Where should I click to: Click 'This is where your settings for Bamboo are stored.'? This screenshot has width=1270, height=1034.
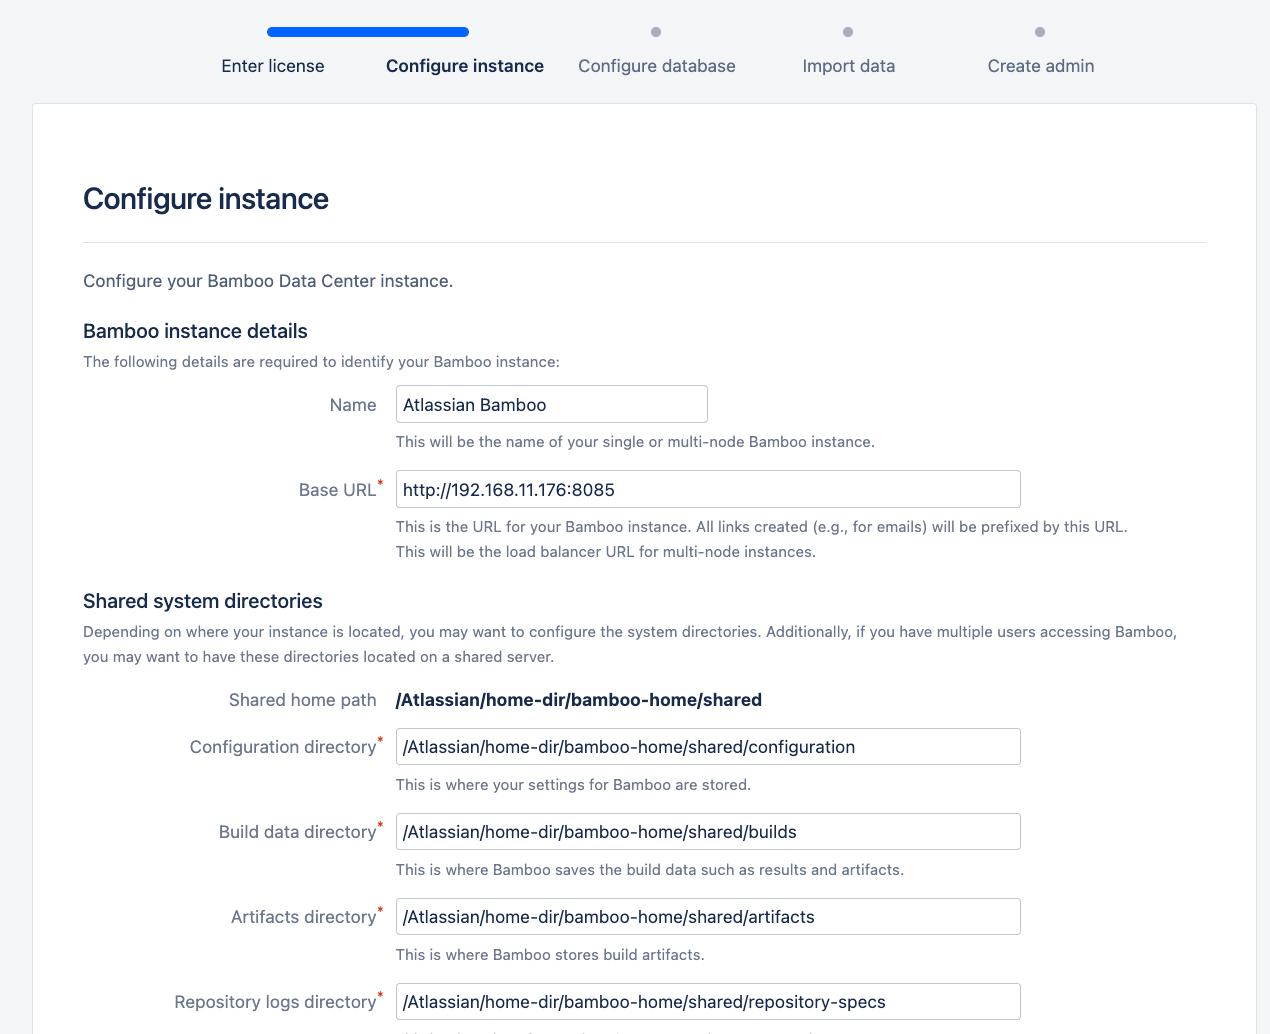(573, 785)
